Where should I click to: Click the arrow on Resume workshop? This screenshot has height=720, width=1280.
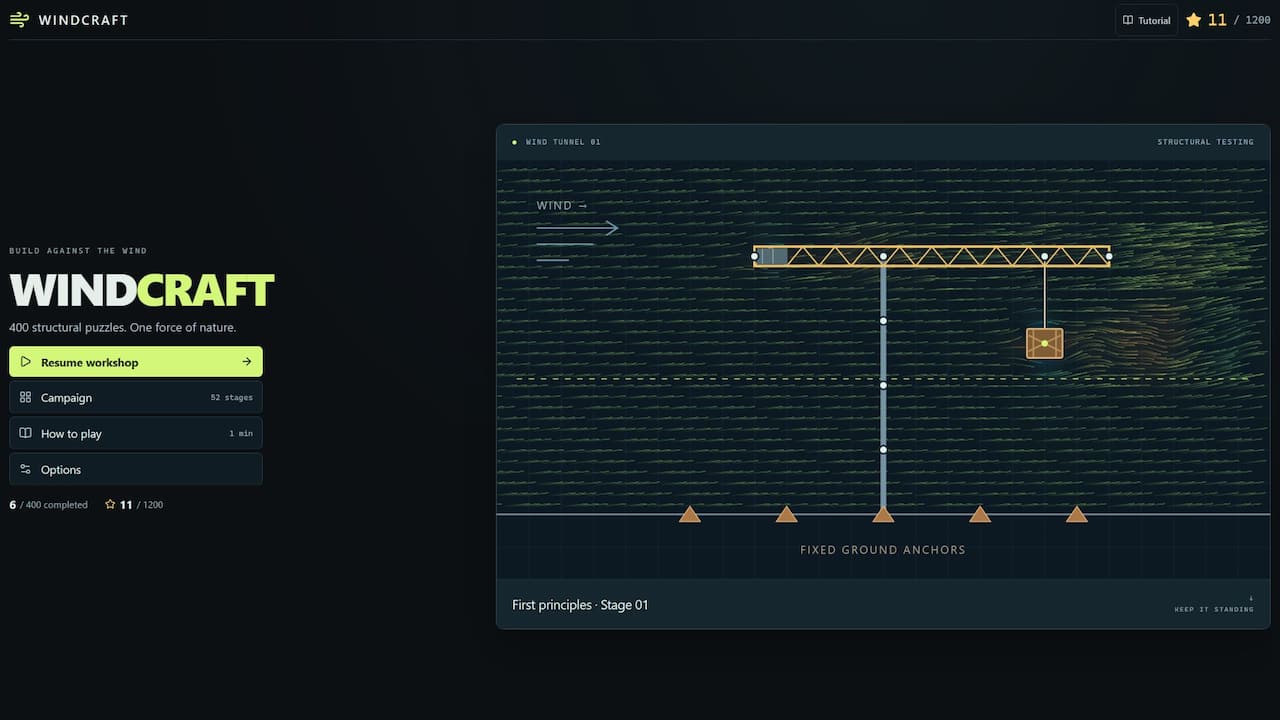(x=246, y=362)
